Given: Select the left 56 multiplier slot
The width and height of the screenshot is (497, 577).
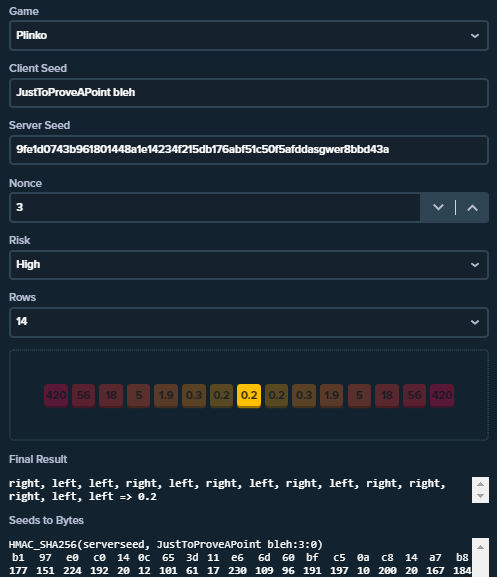Looking at the screenshot, I should click(x=84, y=396).
